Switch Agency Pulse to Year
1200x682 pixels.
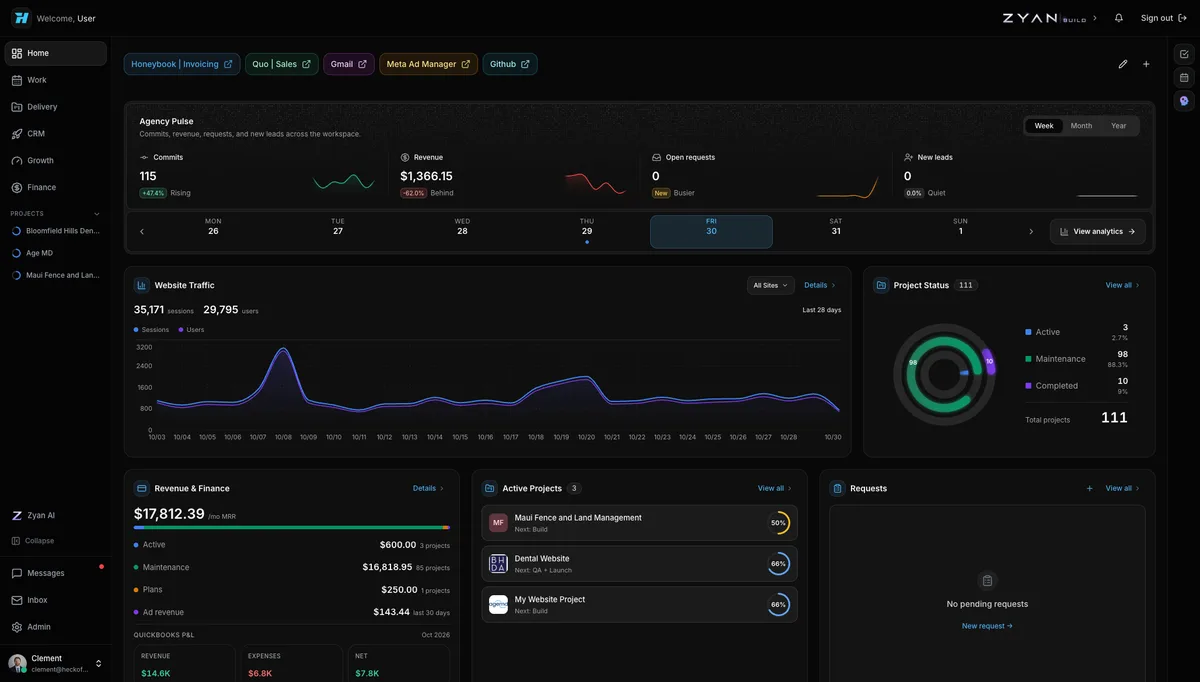(x=1119, y=126)
